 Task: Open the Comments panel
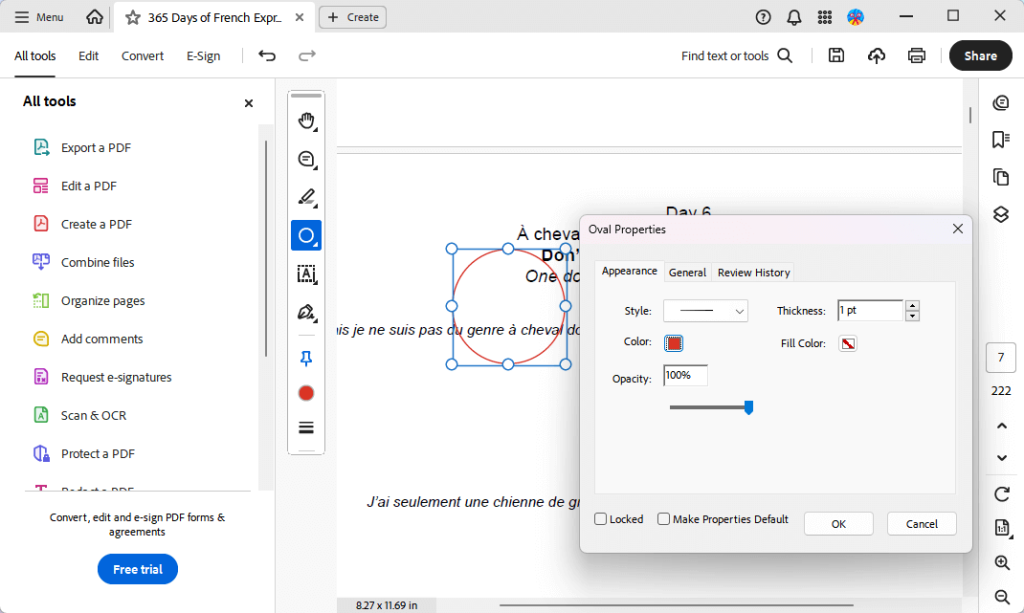tap(1000, 102)
